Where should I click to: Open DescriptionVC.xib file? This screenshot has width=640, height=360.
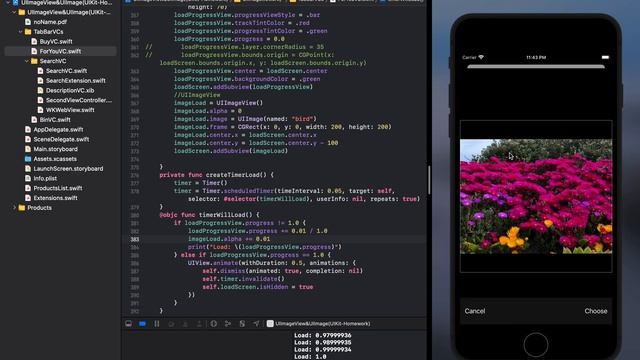[x=70, y=91]
